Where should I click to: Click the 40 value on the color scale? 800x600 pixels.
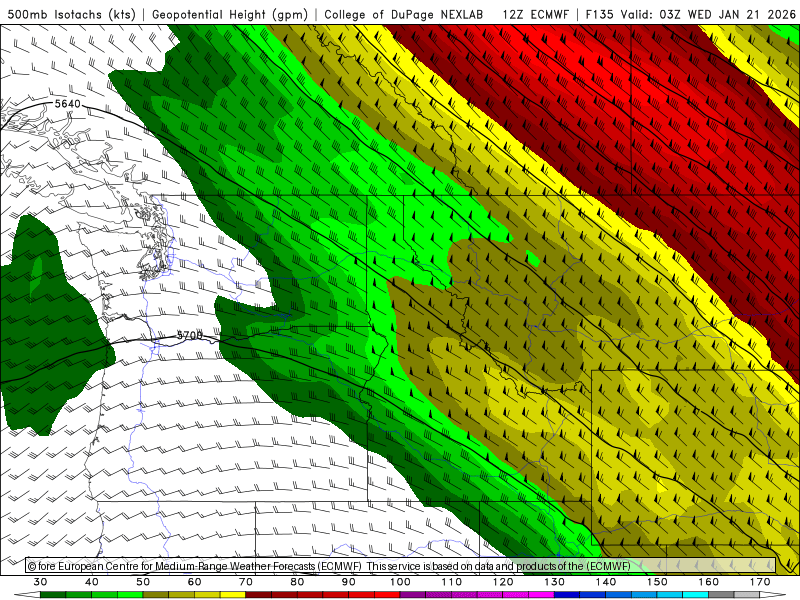click(92, 582)
